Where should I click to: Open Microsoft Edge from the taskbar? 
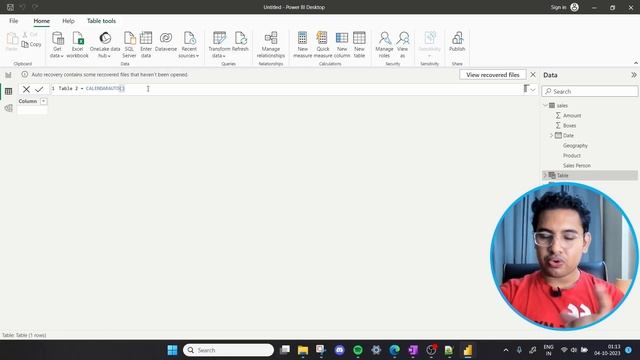coord(394,350)
